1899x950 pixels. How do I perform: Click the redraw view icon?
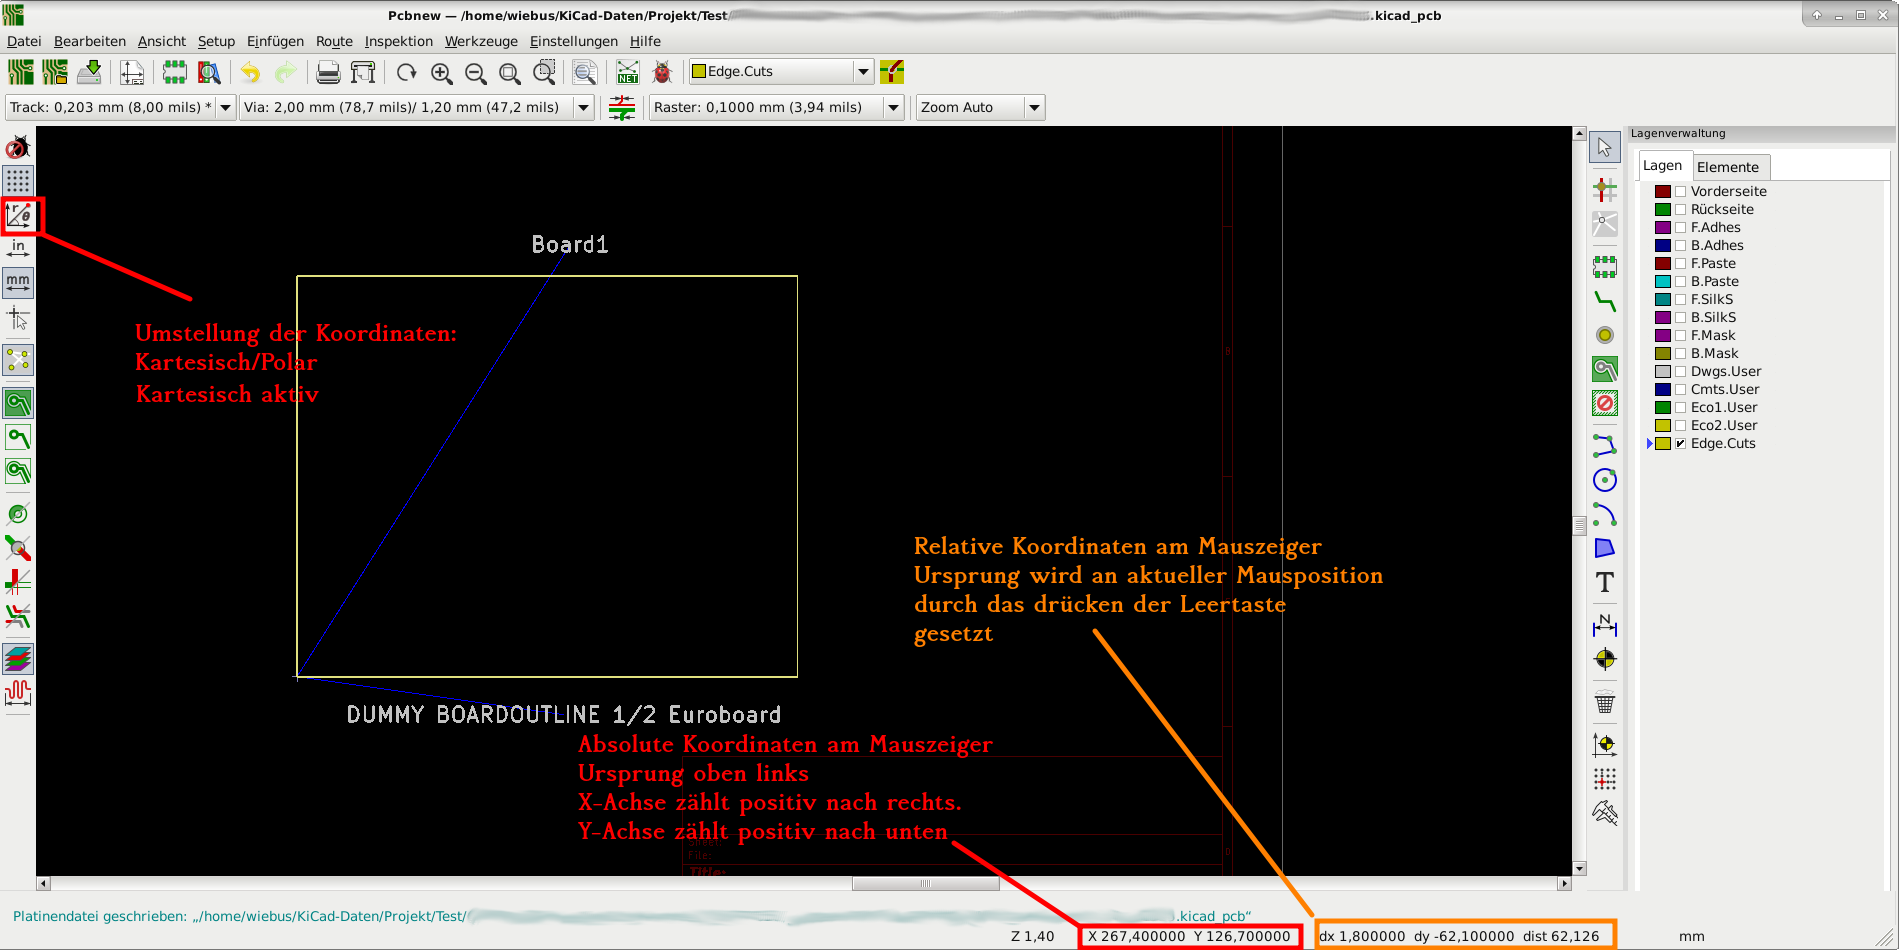coord(406,72)
